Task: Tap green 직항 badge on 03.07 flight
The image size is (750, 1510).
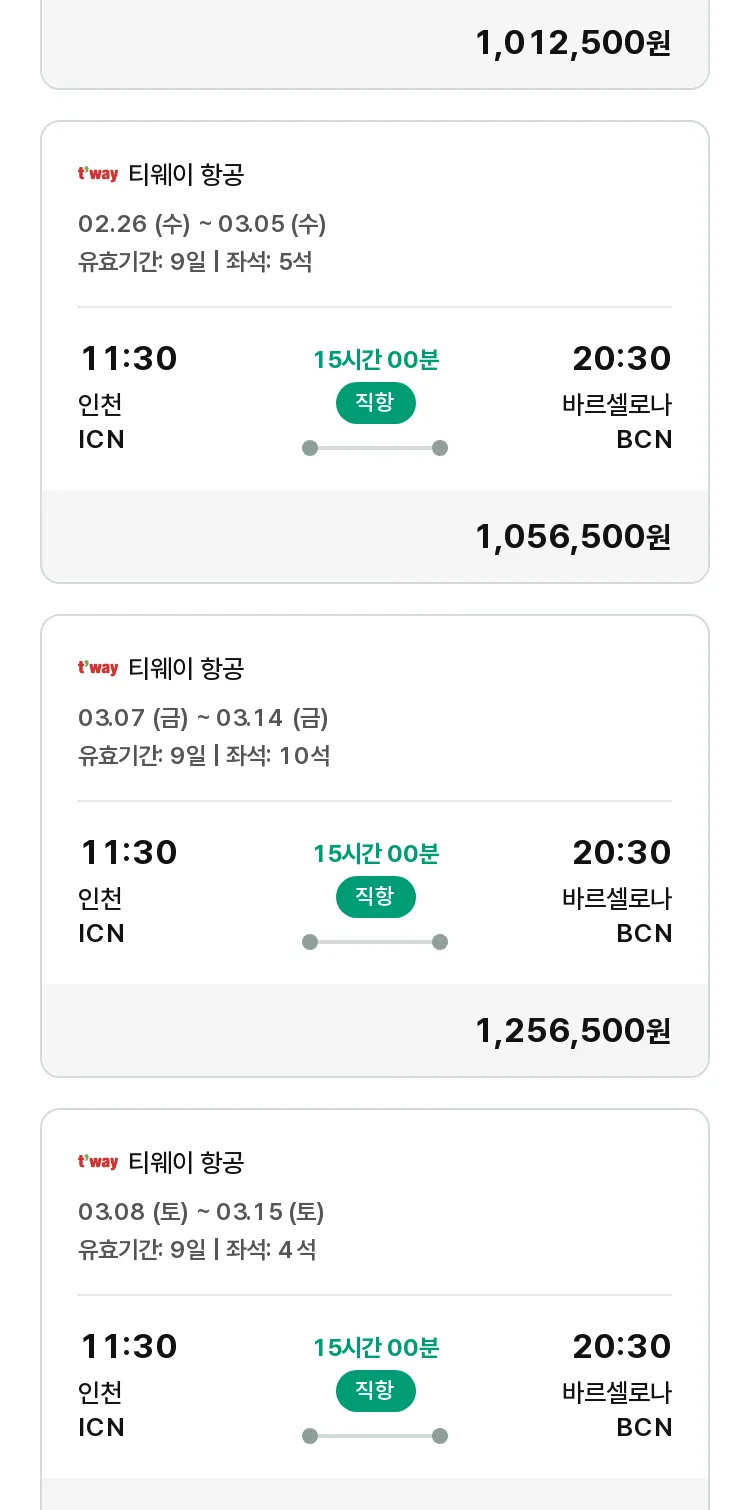Action: click(x=375, y=897)
